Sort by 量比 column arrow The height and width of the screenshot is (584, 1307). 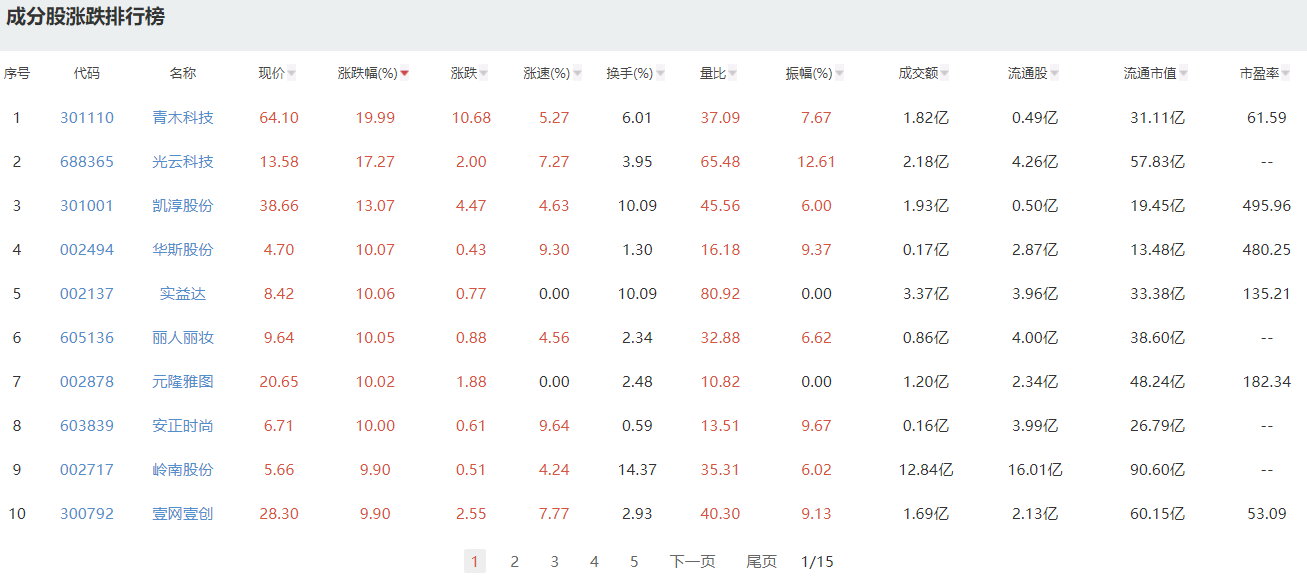click(x=732, y=73)
